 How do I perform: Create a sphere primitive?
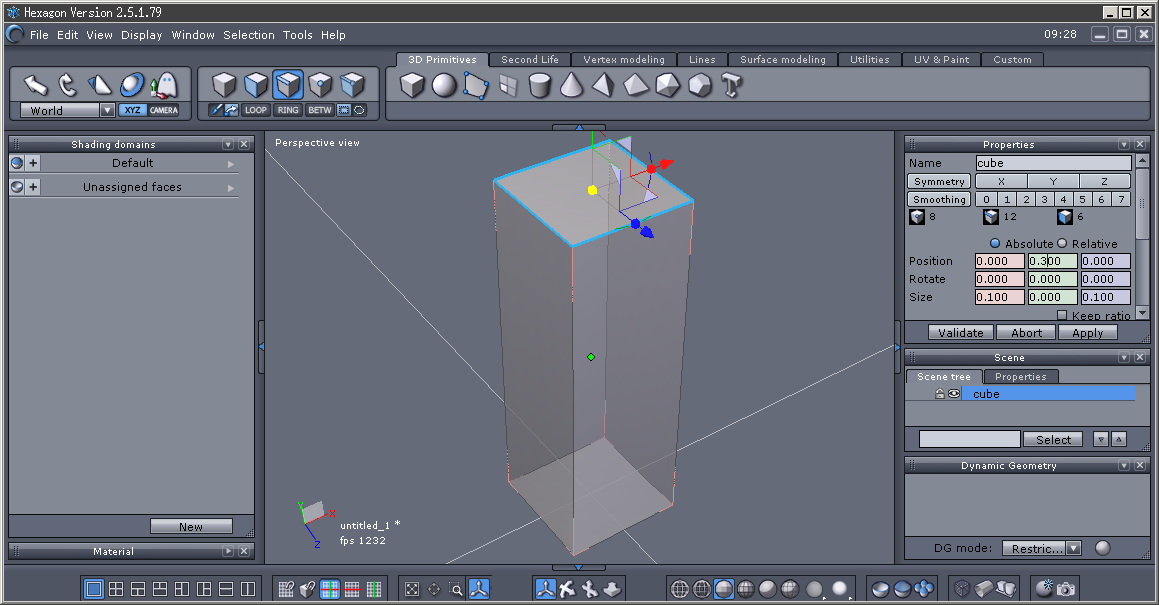click(444, 85)
